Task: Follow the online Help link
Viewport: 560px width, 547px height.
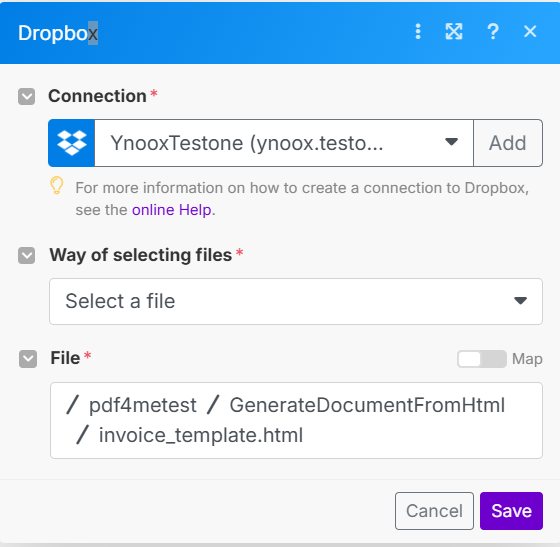Action: [172, 210]
